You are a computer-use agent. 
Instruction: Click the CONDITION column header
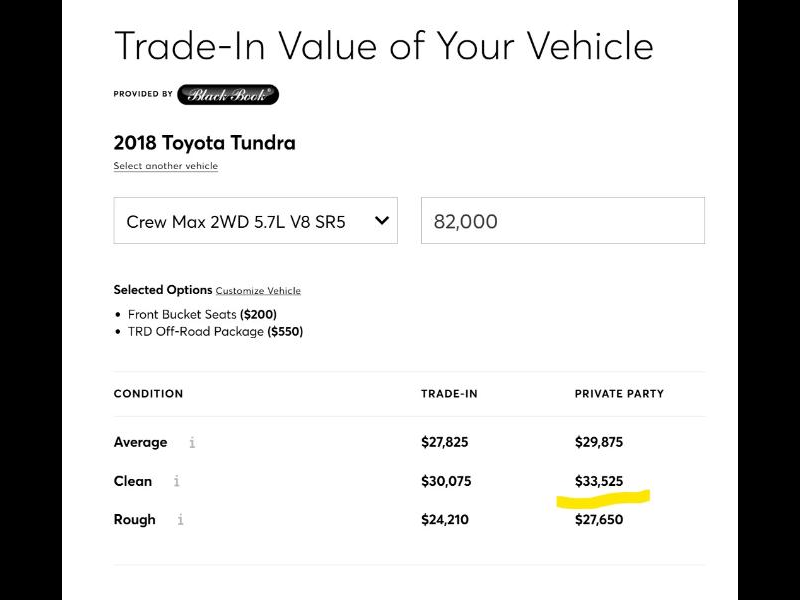148,394
